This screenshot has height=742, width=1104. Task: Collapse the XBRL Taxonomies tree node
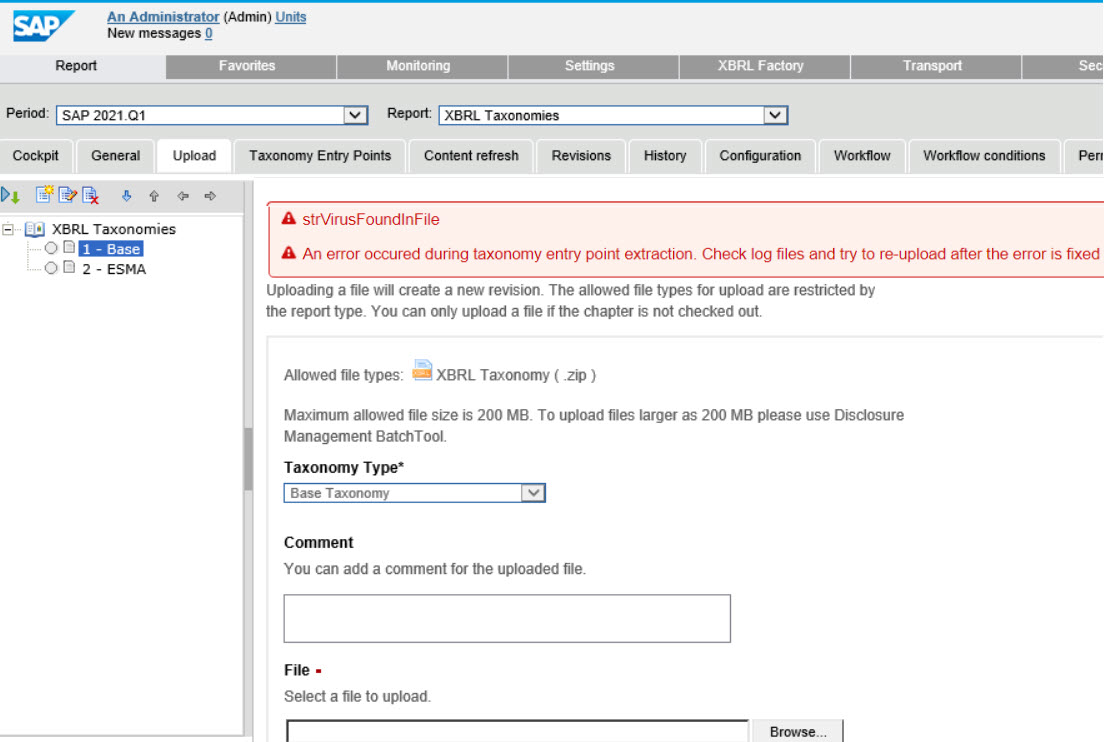[8, 229]
